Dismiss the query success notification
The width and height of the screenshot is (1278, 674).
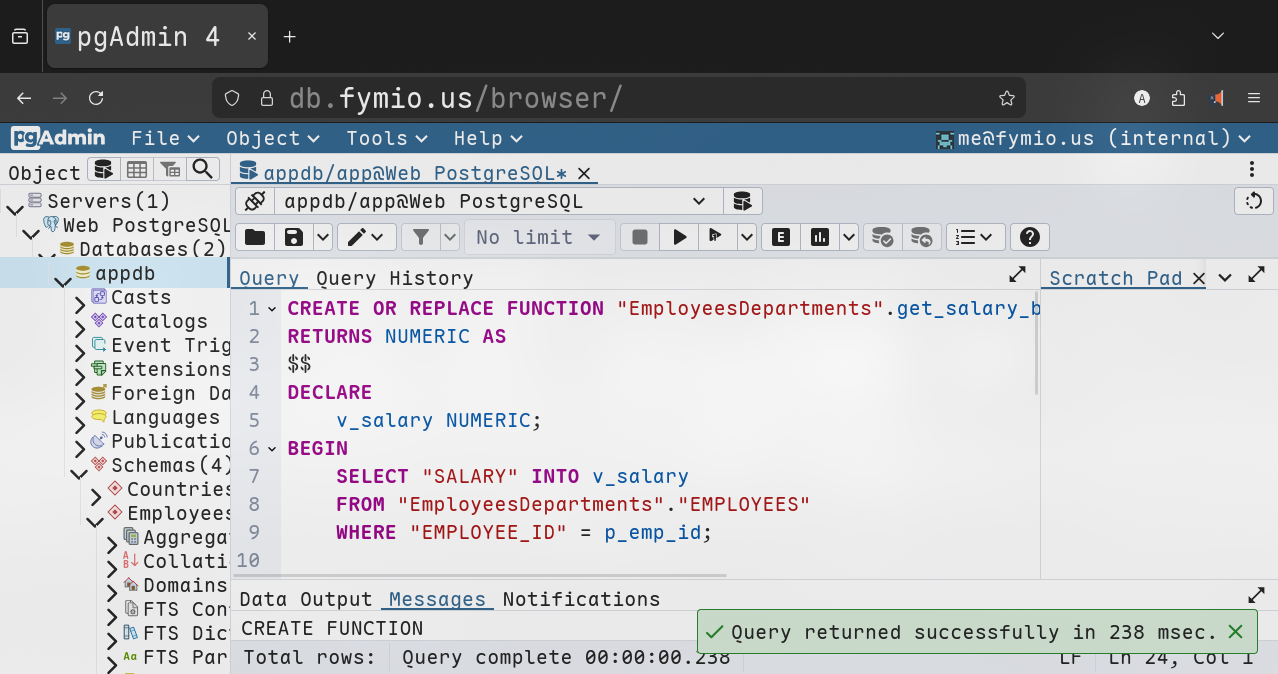click(1235, 632)
